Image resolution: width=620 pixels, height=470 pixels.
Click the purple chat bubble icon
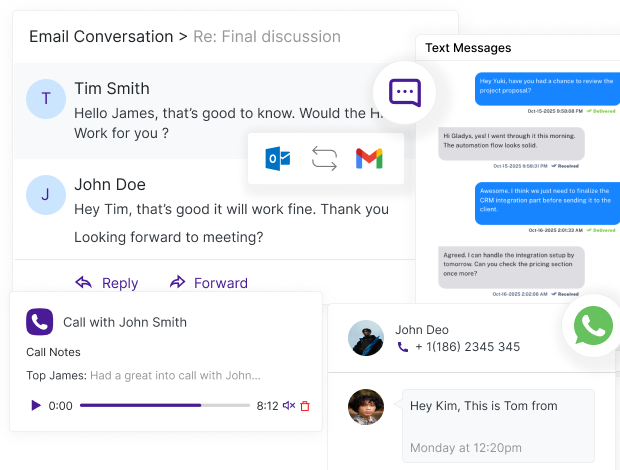(405, 93)
